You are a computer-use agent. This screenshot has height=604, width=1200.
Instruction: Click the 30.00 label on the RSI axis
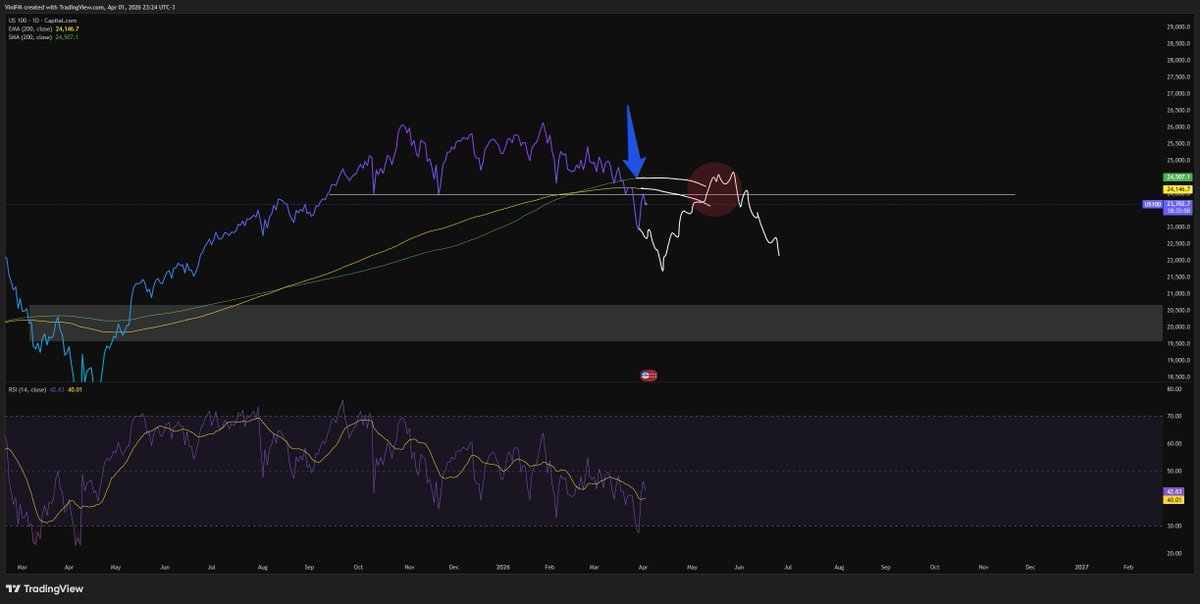pos(1173,526)
